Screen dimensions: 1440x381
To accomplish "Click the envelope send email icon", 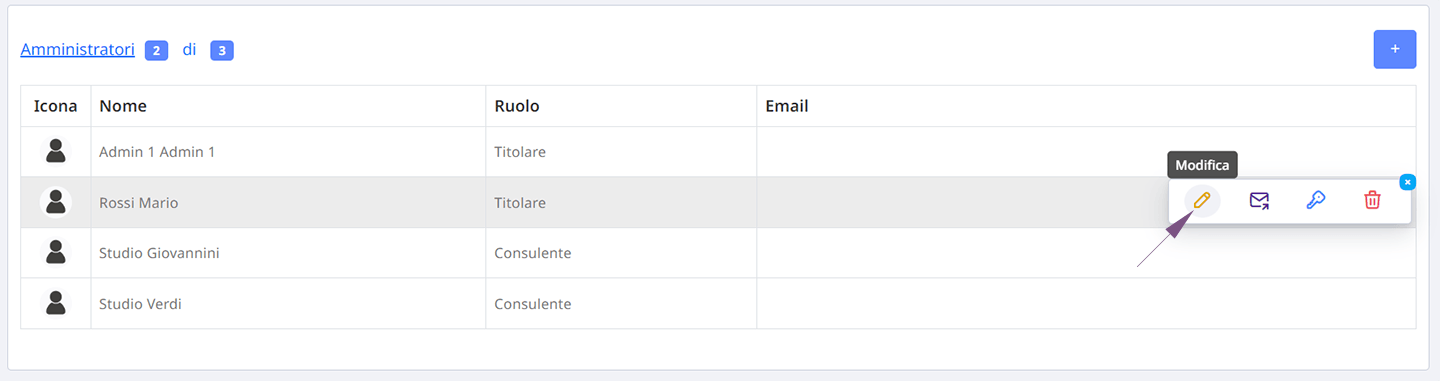I will [x=1259, y=201].
